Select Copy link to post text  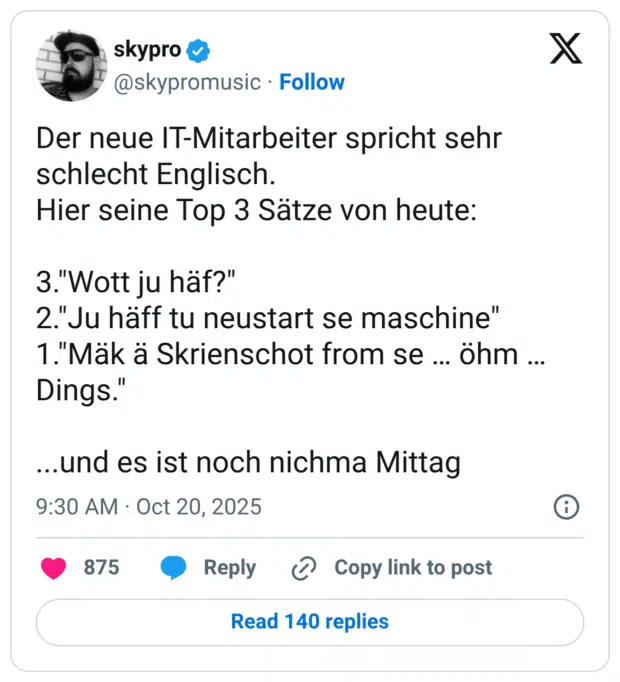coord(413,568)
